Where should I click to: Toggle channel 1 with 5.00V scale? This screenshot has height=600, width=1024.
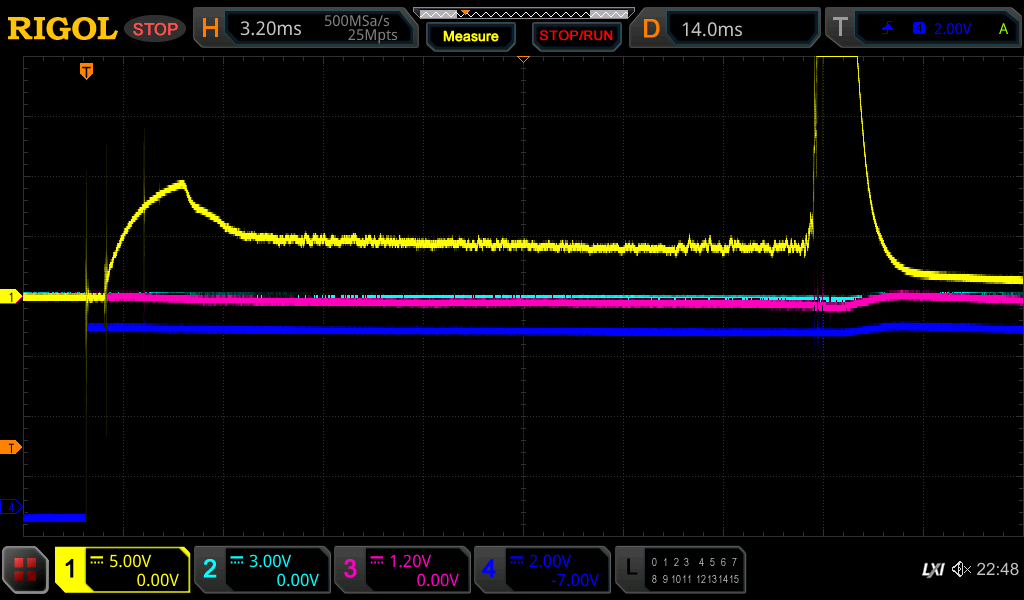(122, 569)
